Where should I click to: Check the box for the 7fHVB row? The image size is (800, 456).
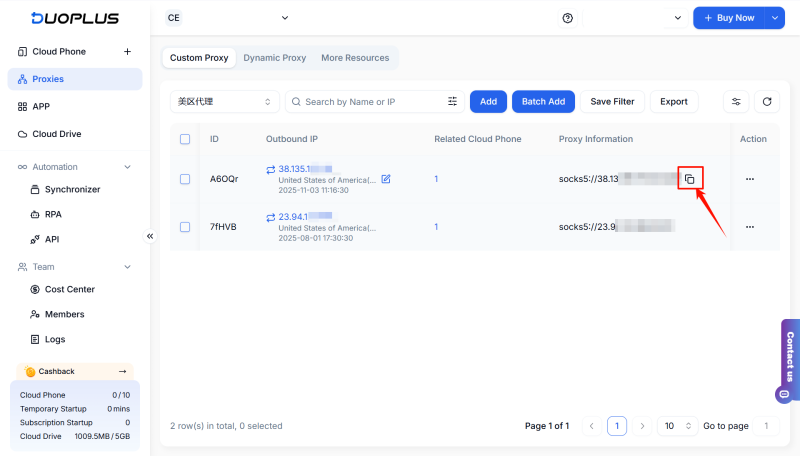pyautogui.click(x=185, y=227)
